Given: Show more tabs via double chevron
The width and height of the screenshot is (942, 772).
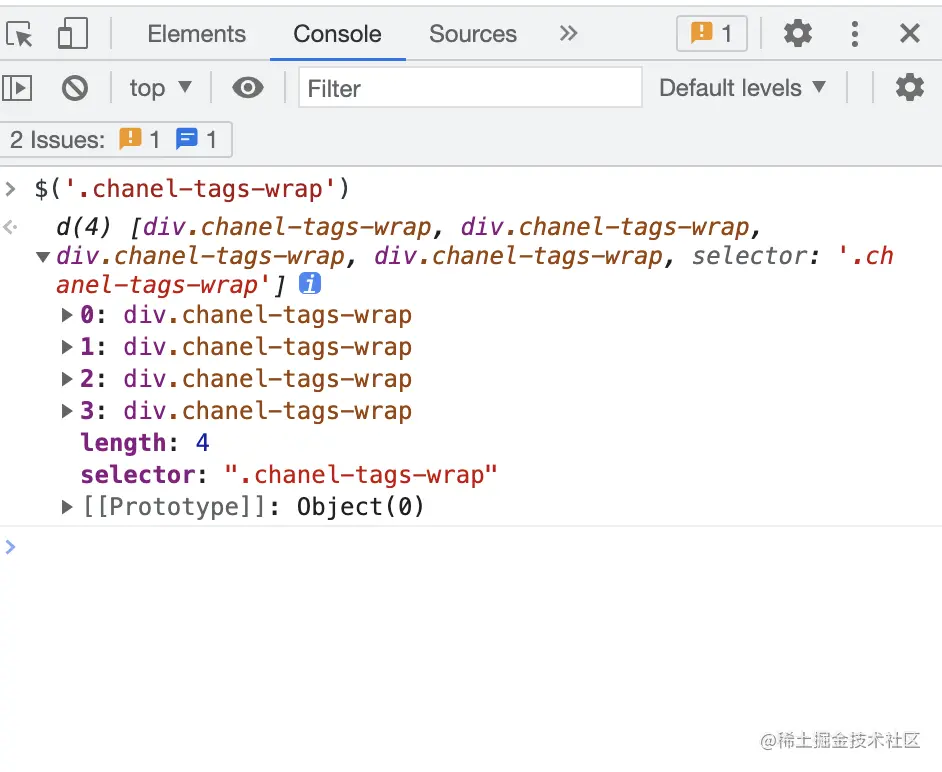Looking at the screenshot, I should click(x=568, y=34).
